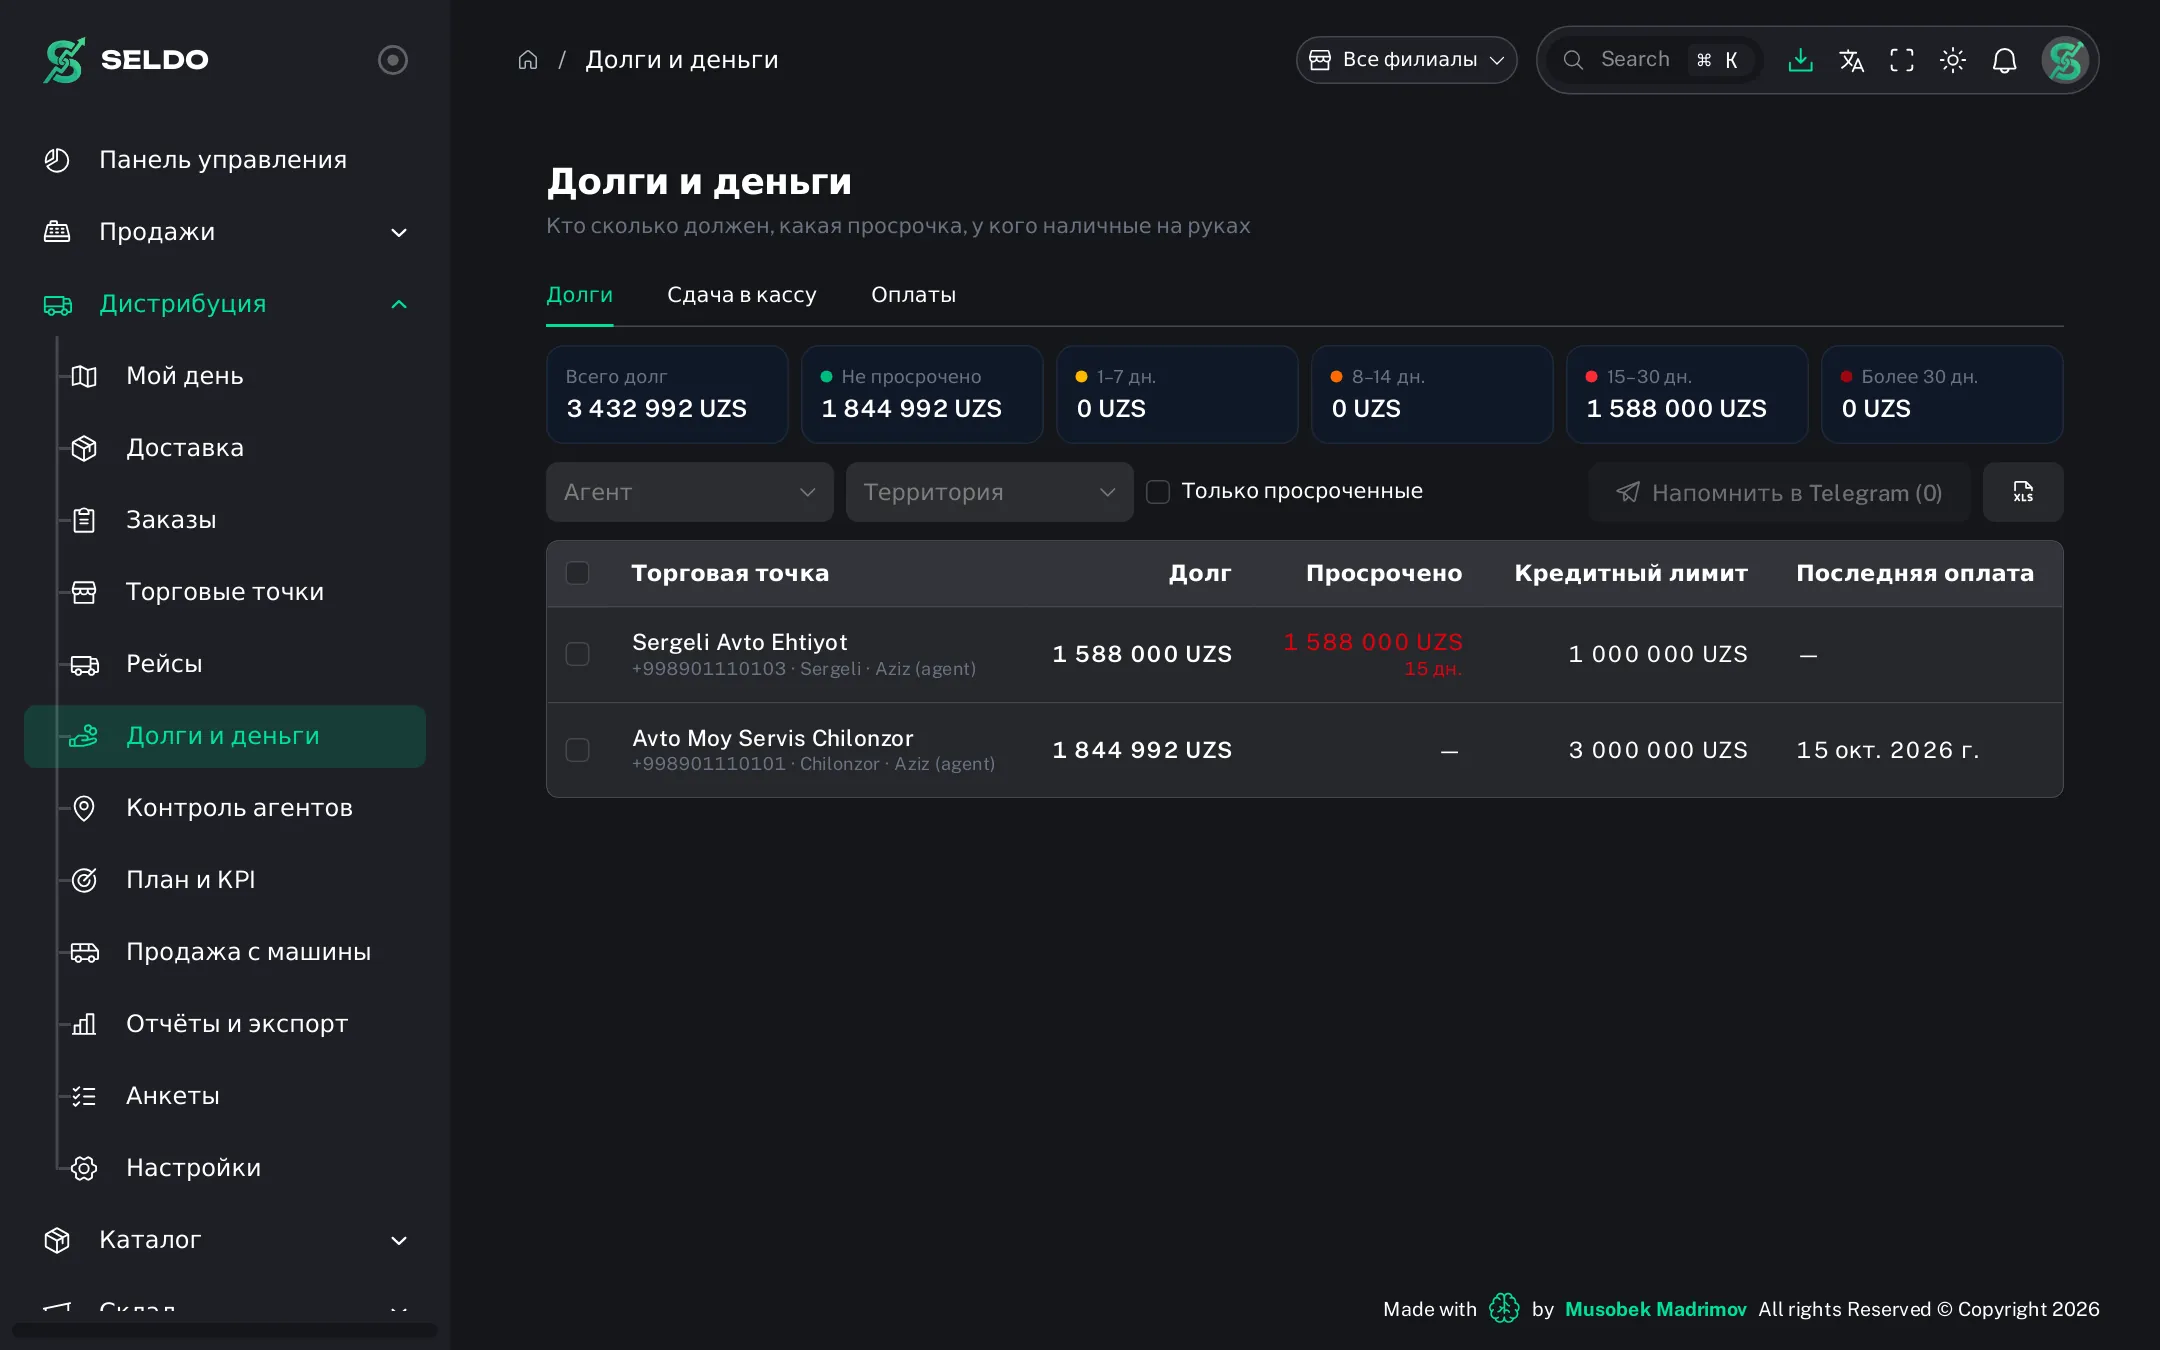The image size is (2160, 1350).
Task: Click Напомнить в Telegram button
Action: [1780, 492]
